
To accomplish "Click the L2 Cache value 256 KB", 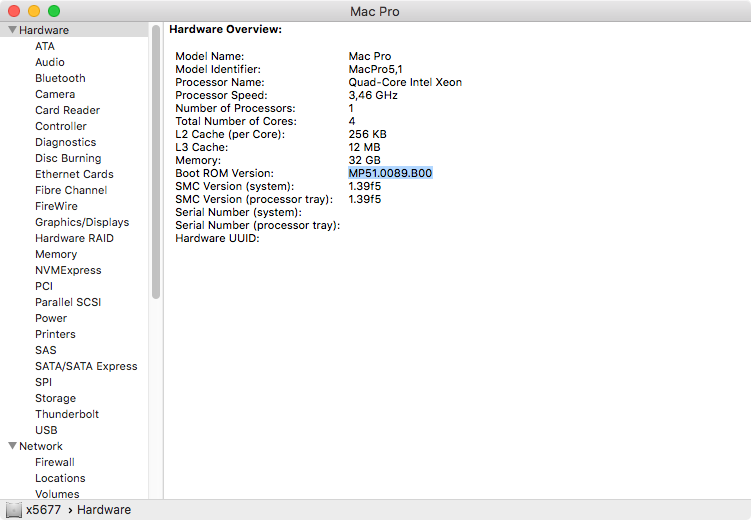I will (367, 134).
